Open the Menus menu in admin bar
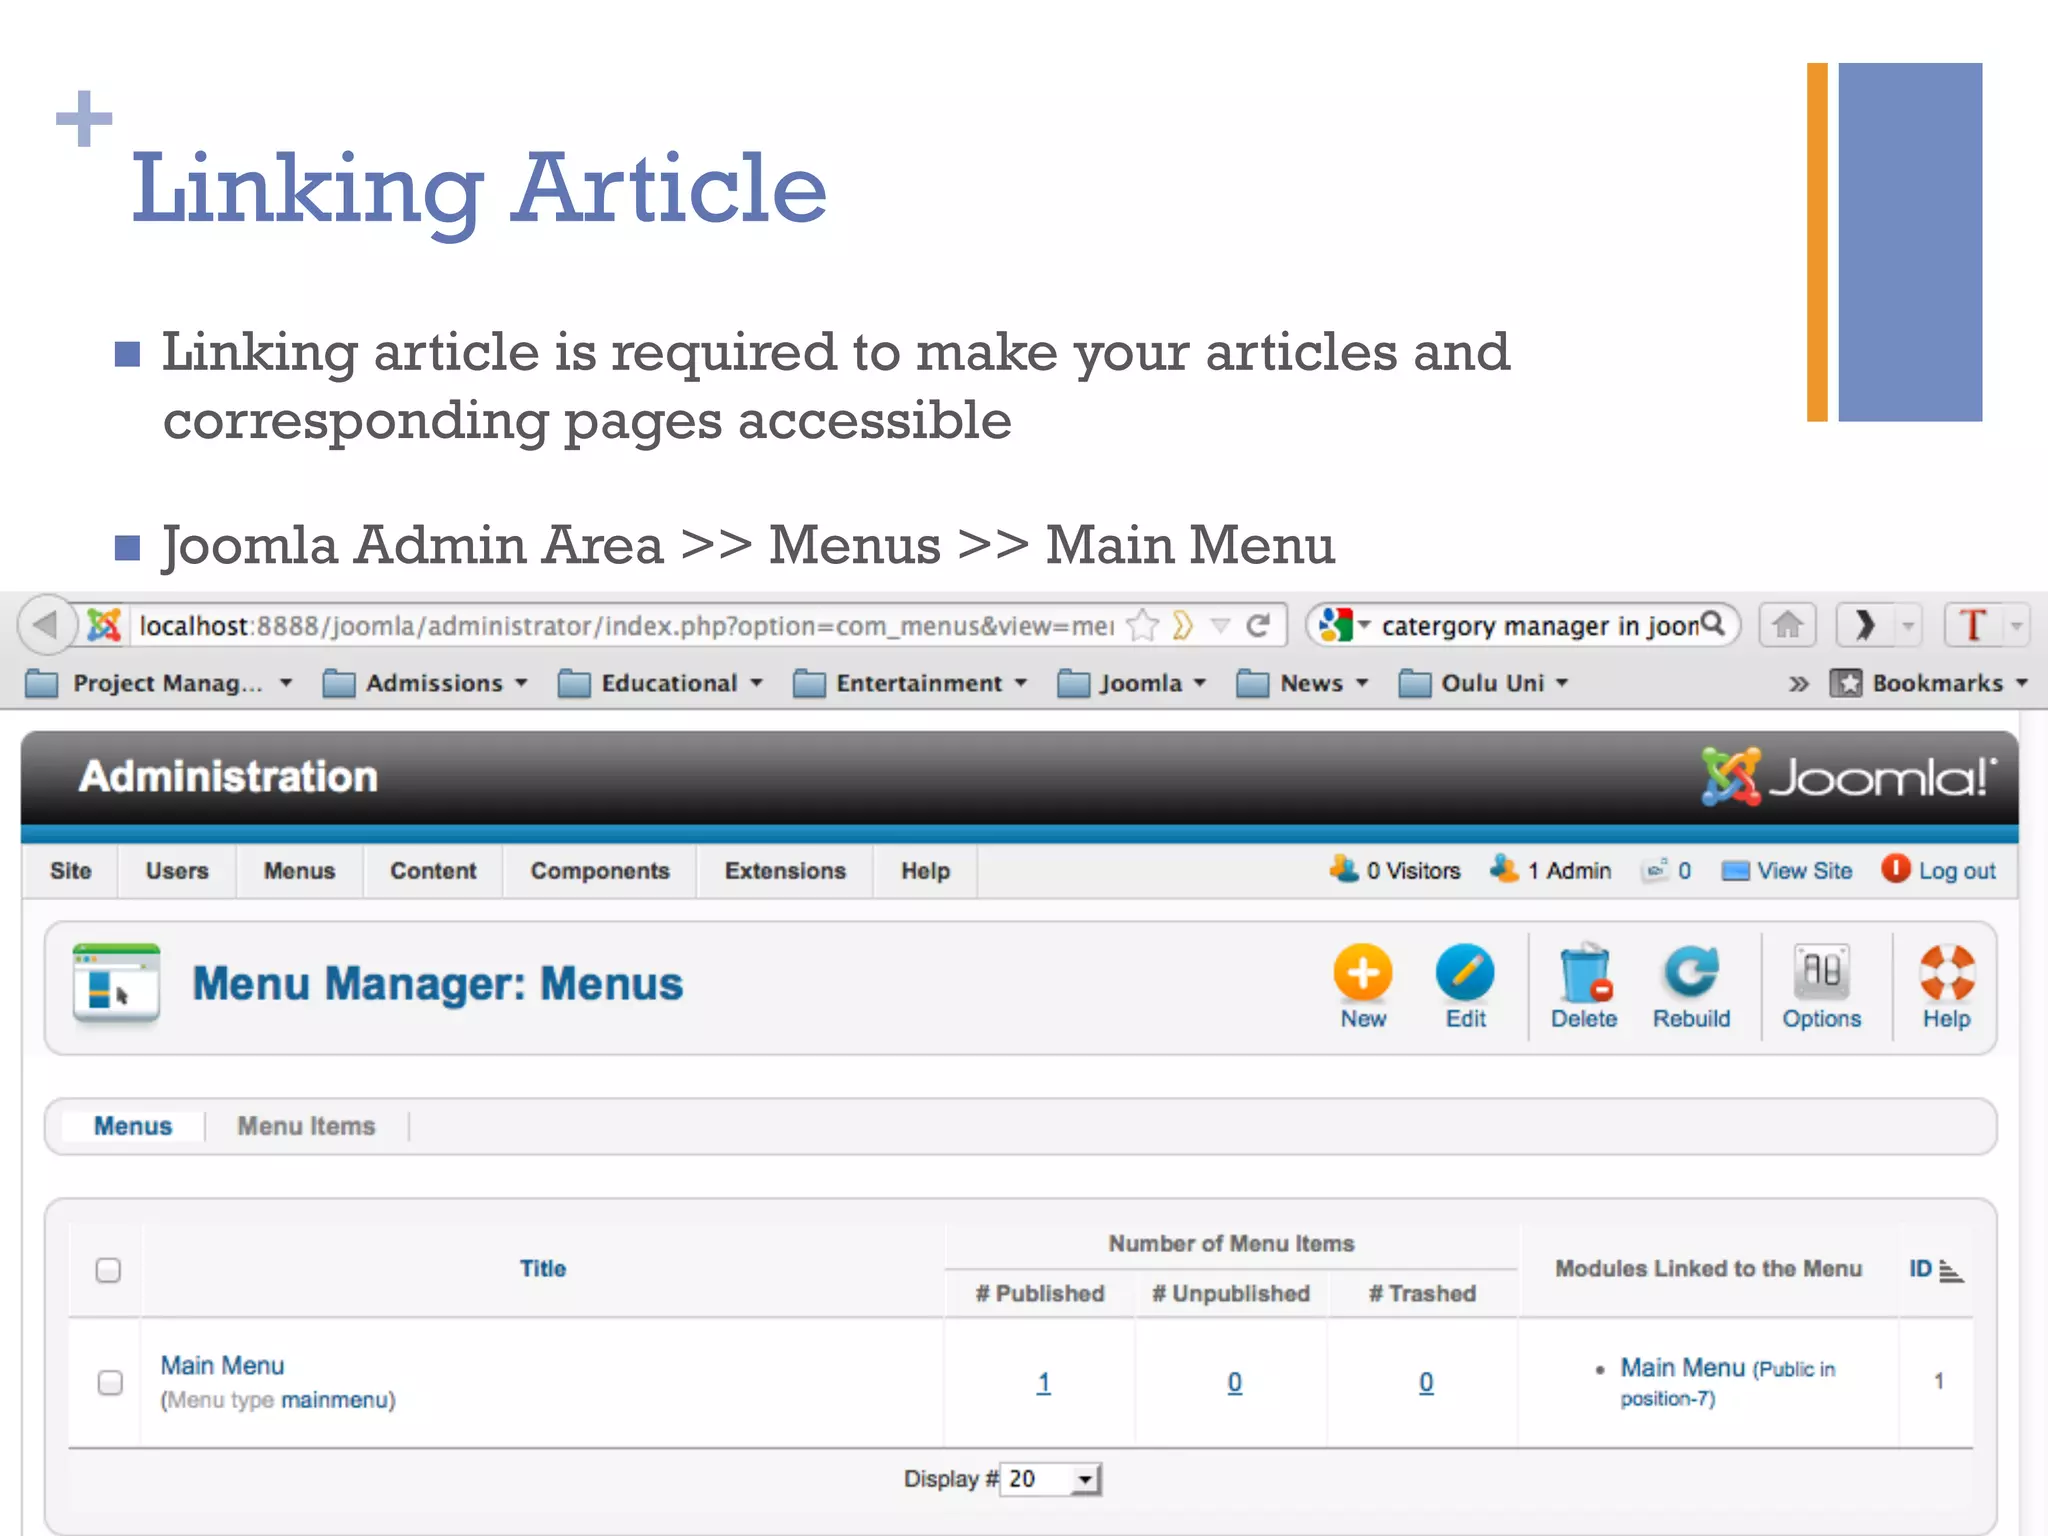The width and height of the screenshot is (2048, 1536). (299, 871)
